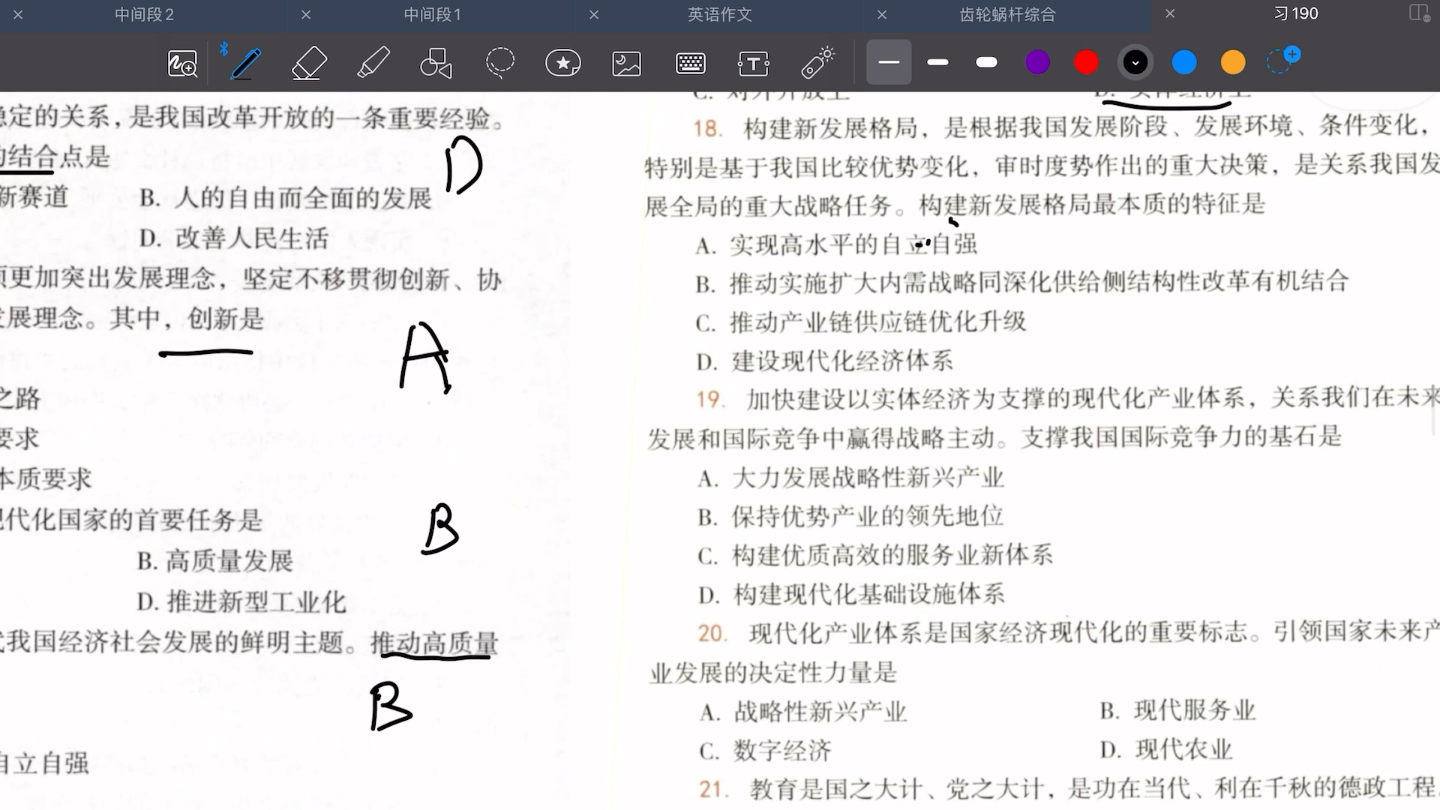Choose the thickest stroke width
This screenshot has width=1440, height=810.
click(987, 62)
